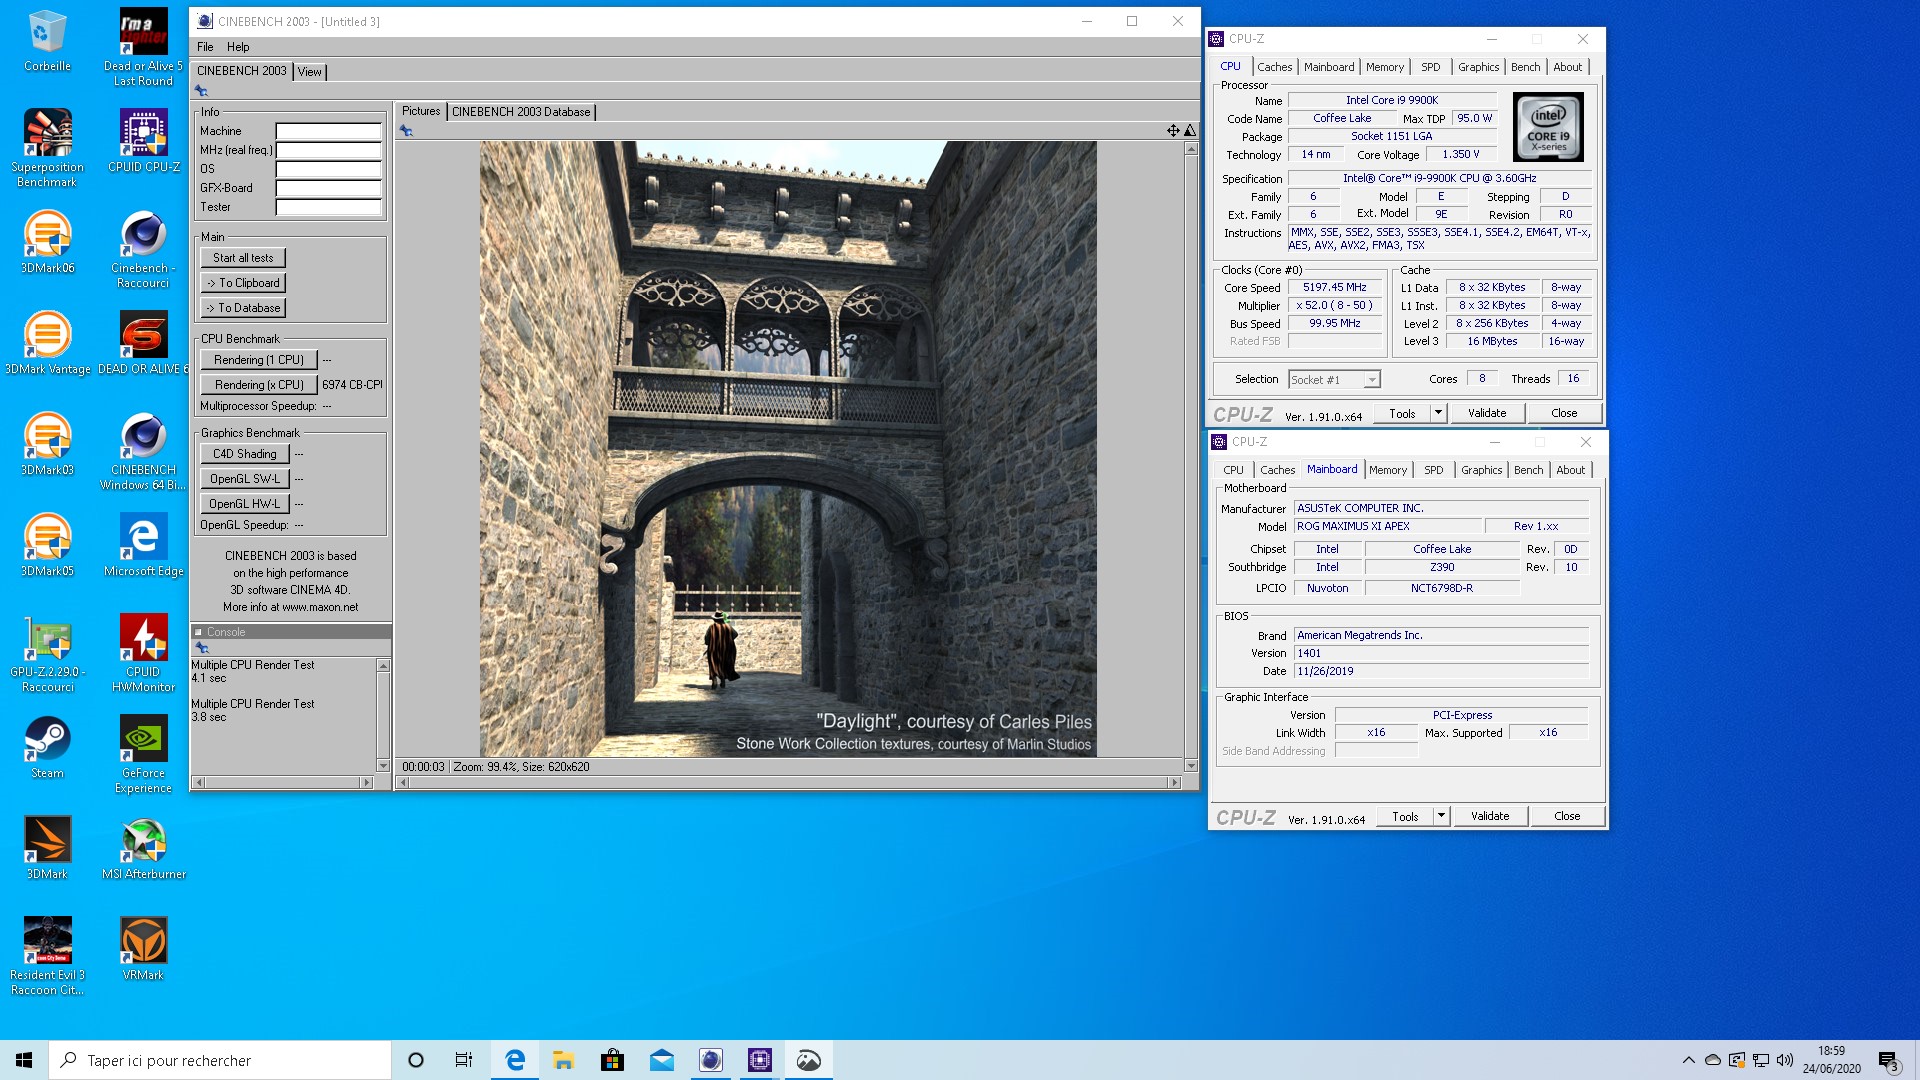Open the Windows Start menu
The image size is (1920, 1080).
[24, 1060]
